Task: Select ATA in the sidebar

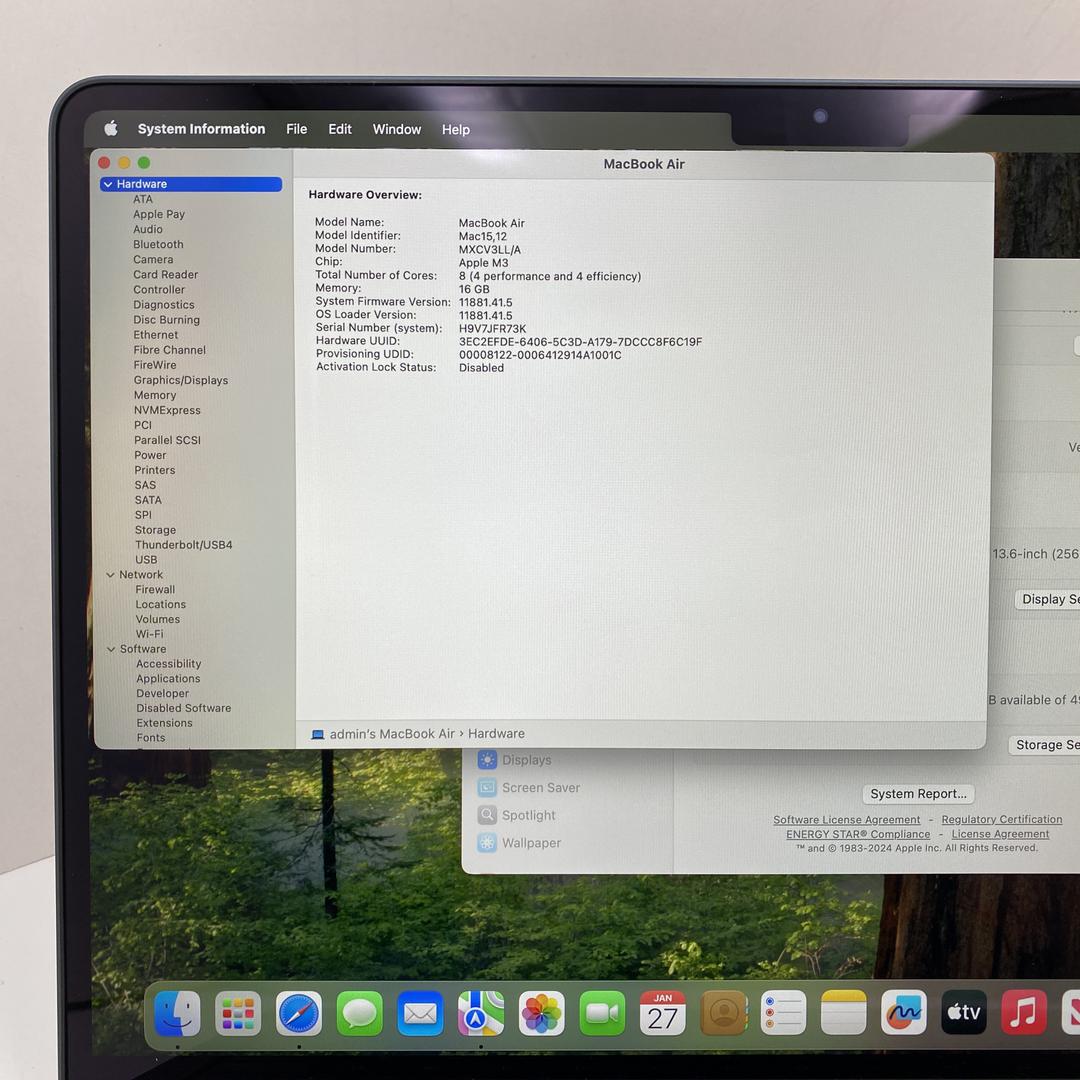Action: [143, 199]
